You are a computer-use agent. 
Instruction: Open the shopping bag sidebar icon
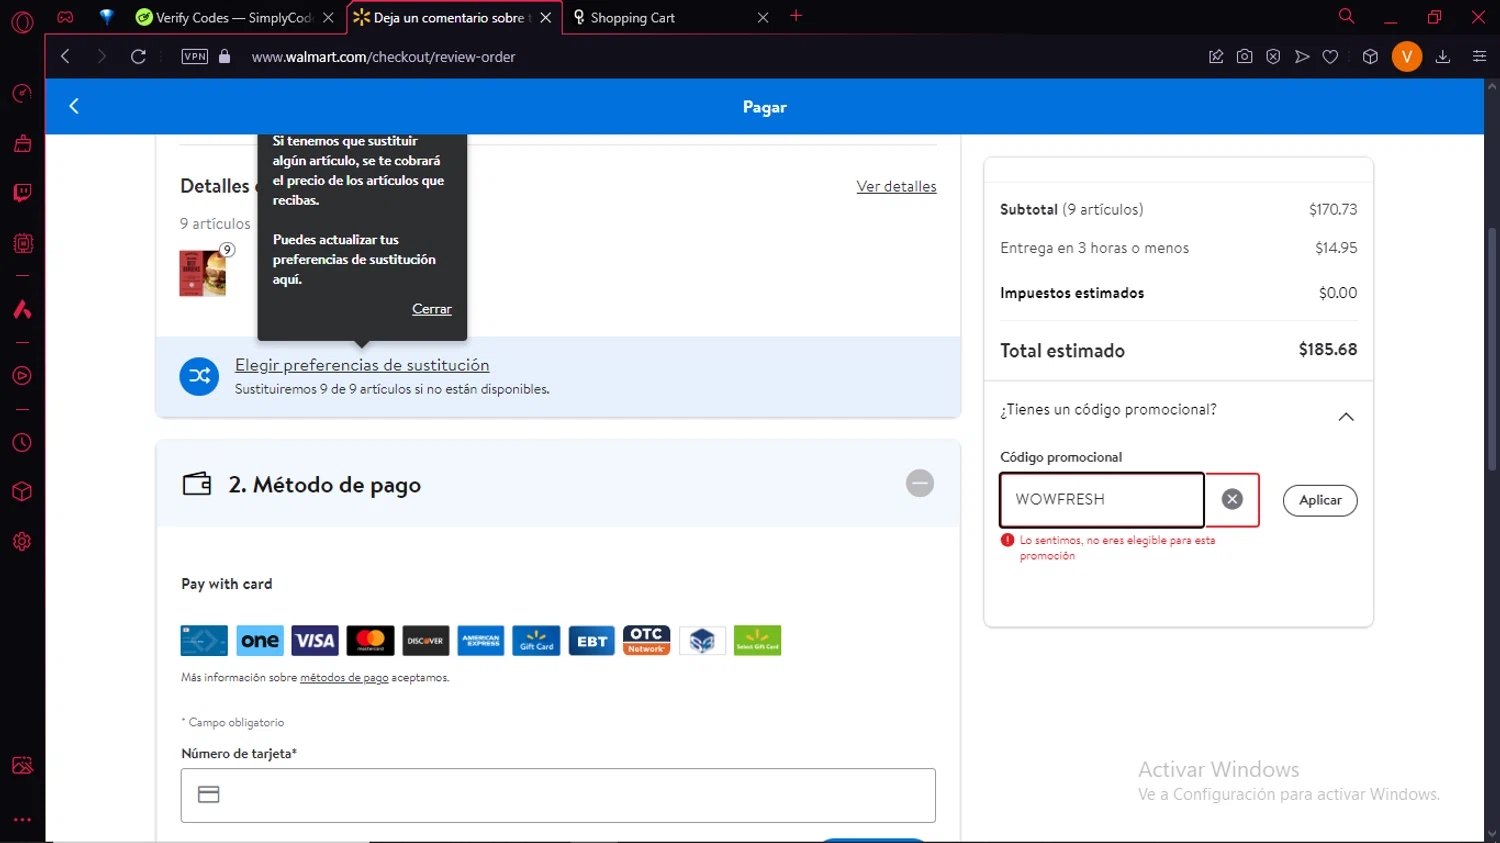[22, 143]
